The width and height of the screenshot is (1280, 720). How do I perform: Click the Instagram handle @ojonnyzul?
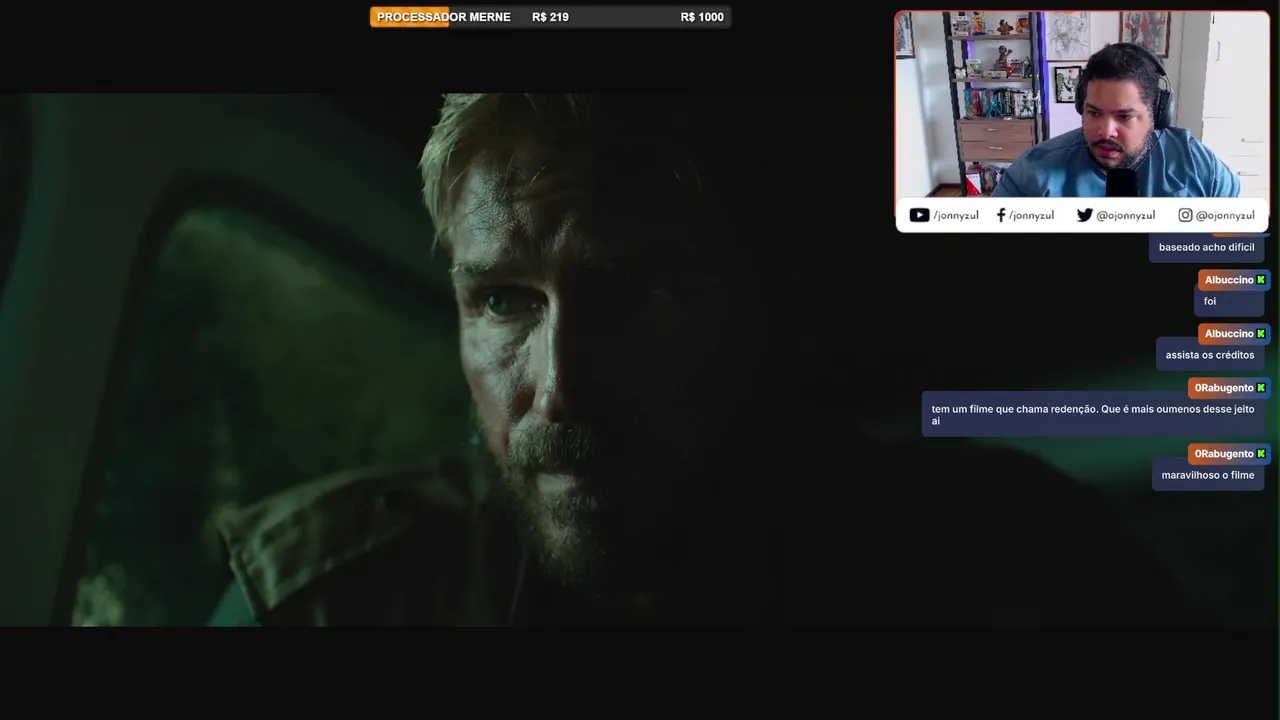point(1225,215)
